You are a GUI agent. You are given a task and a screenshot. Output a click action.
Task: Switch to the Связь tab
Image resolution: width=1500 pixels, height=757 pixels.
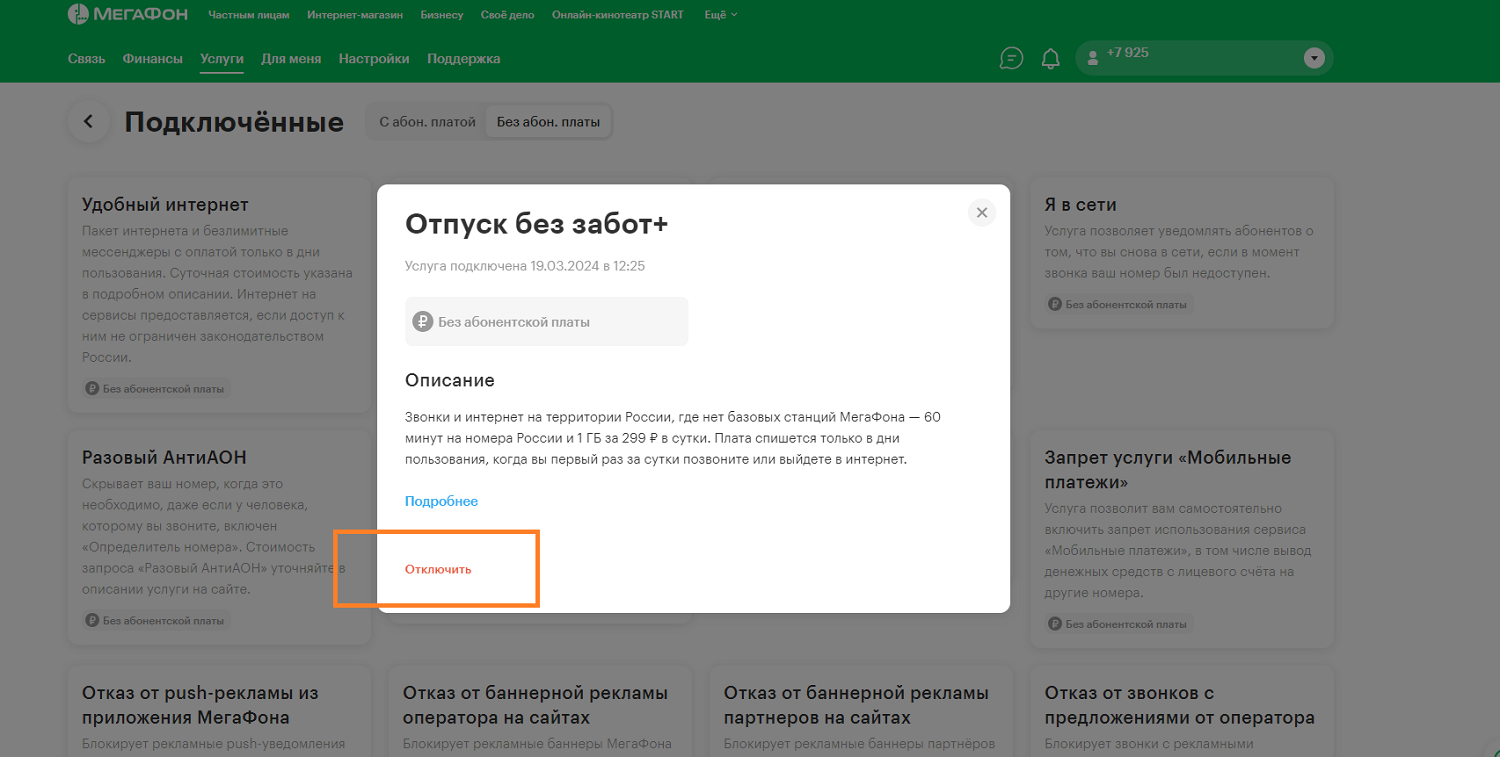pyautogui.click(x=86, y=59)
